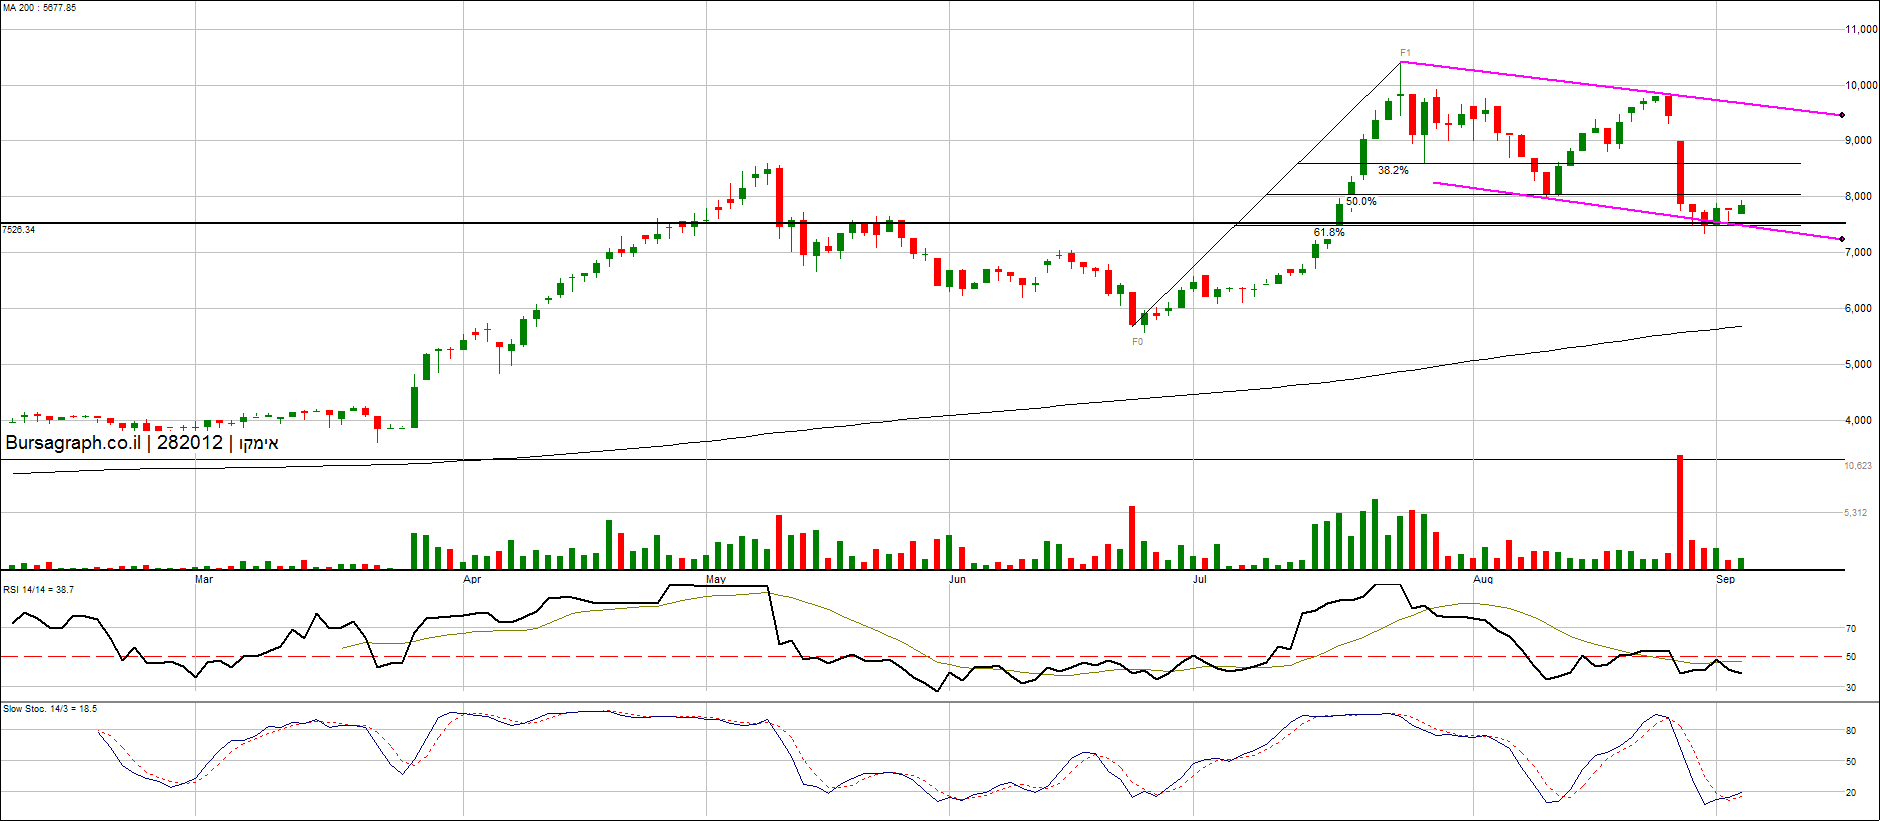Click the Jul label on time axis
Image resolution: width=1880 pixels, height=821 pixels.
(1199, 580)
